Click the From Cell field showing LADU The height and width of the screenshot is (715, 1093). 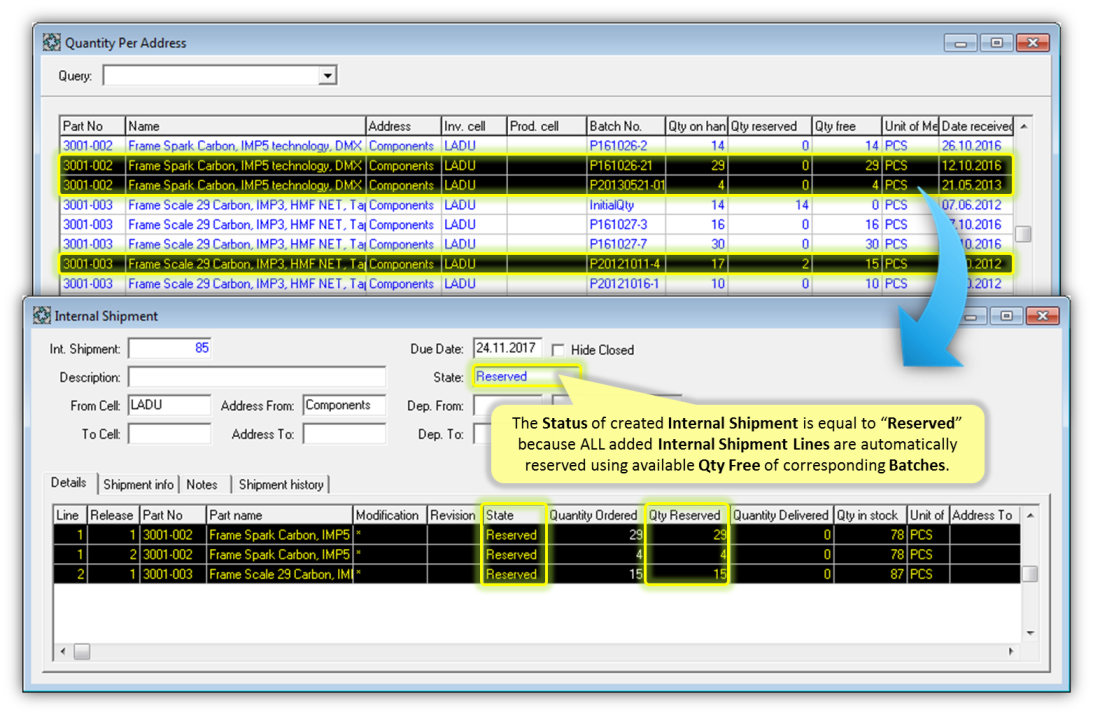point(170,405)
